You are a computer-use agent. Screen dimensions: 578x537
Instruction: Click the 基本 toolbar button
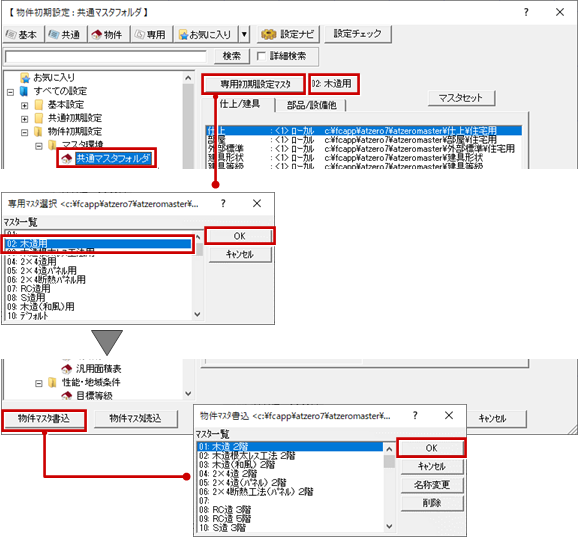[x=23, y=35]
